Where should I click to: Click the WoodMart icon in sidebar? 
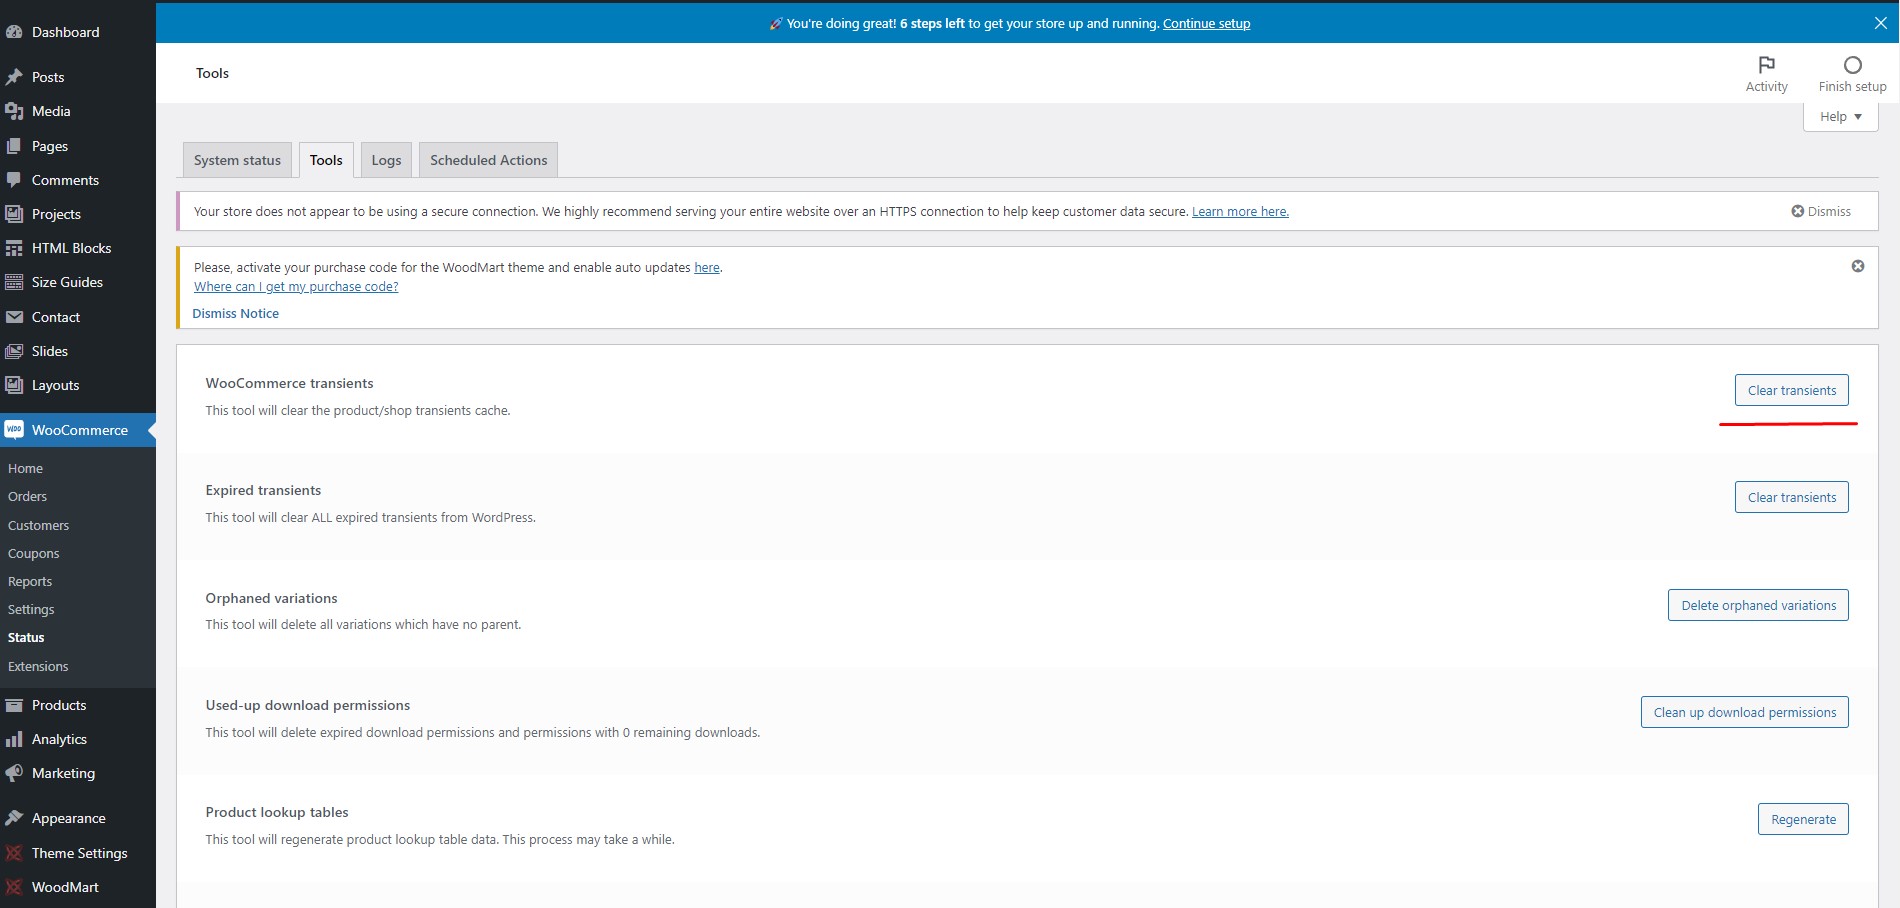14,887
